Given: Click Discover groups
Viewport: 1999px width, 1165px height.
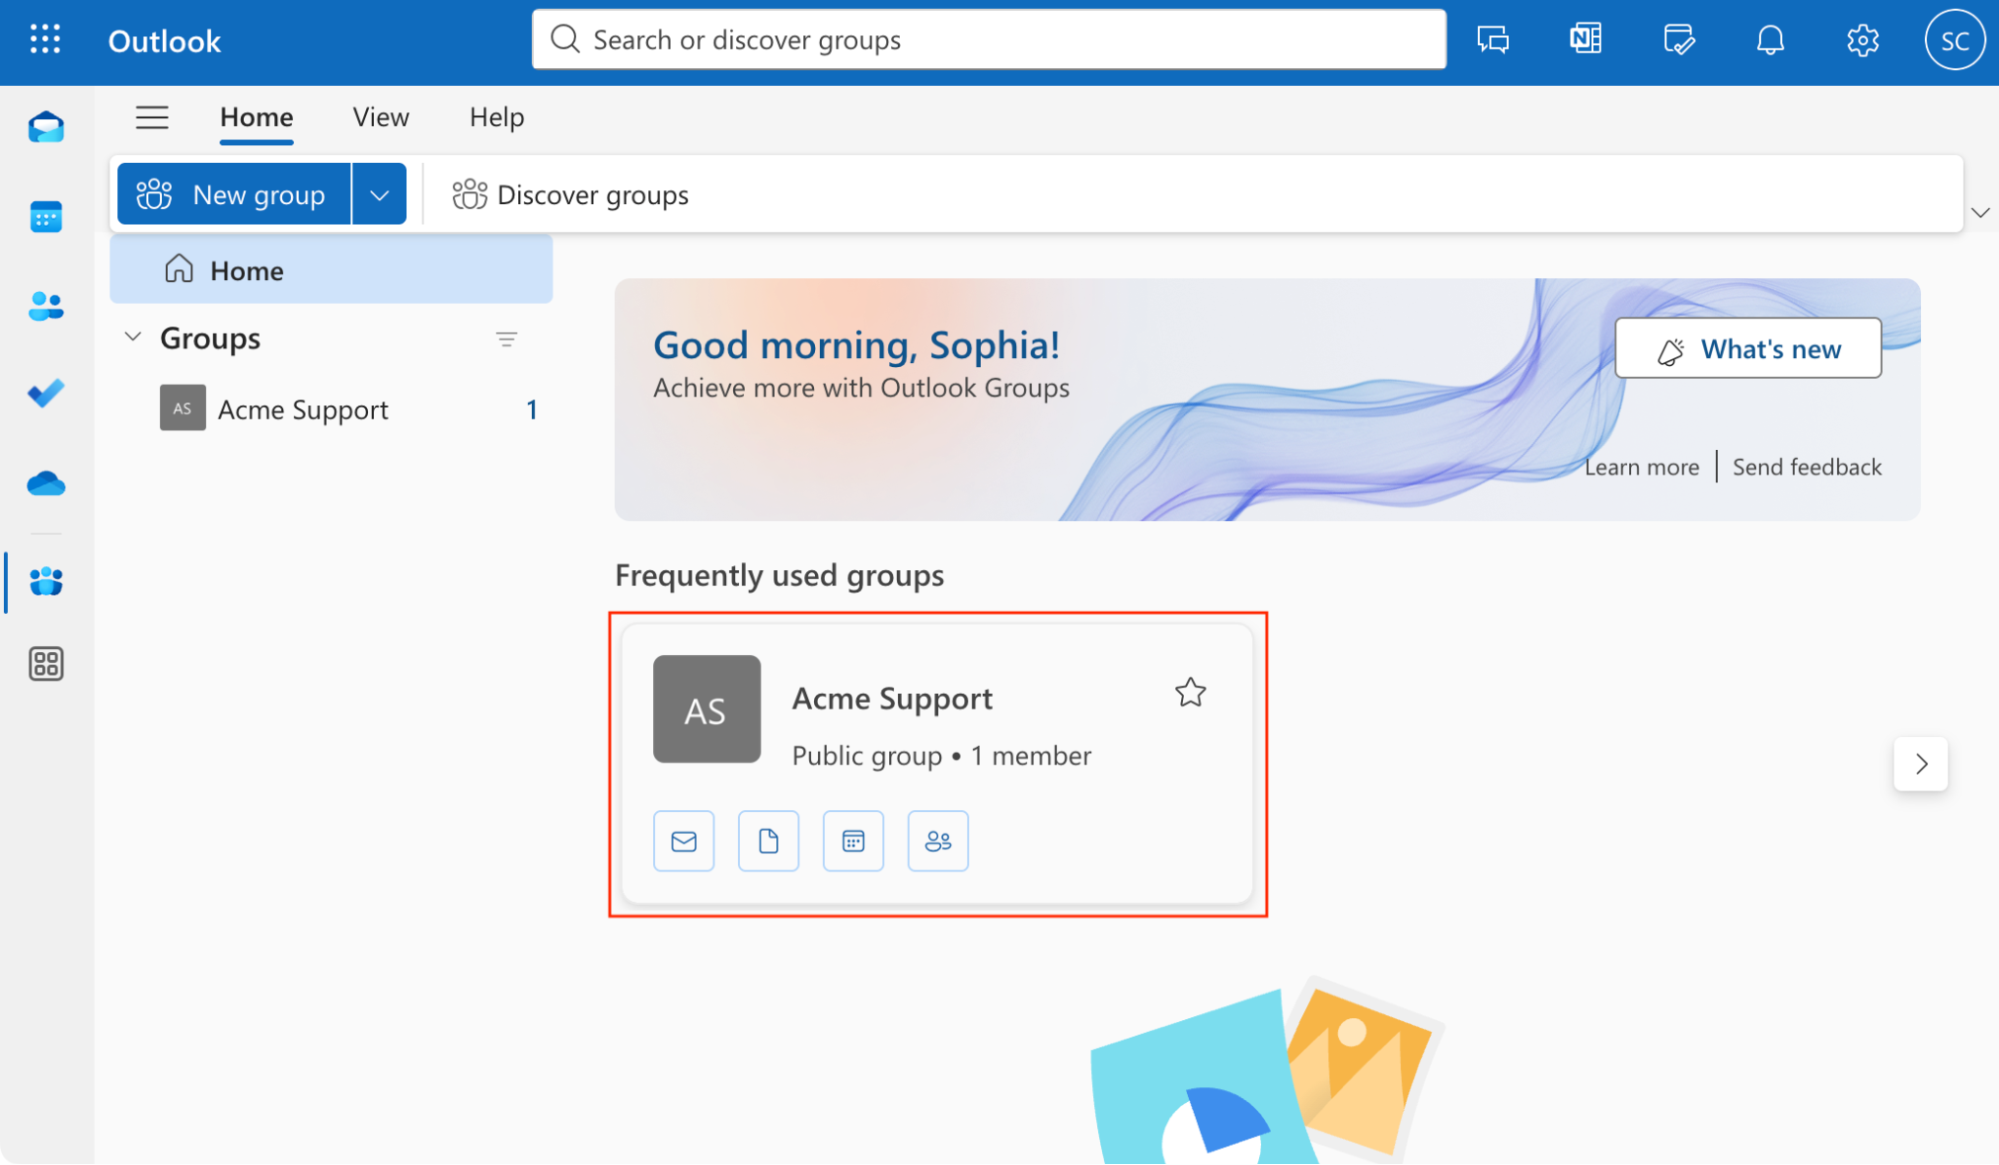Looking at the screenshot, I should (570, 194).
